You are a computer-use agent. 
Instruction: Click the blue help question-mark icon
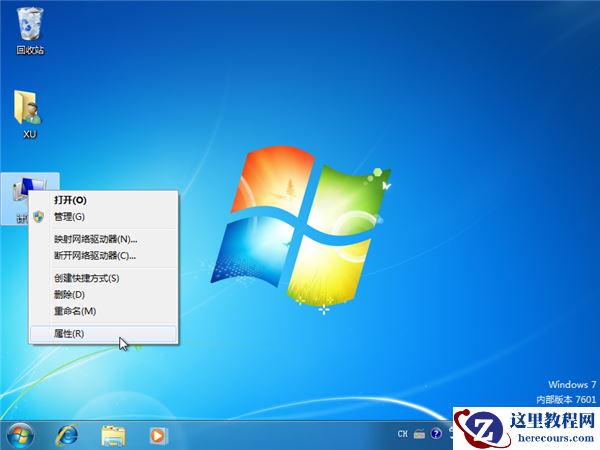pos(436,434)
